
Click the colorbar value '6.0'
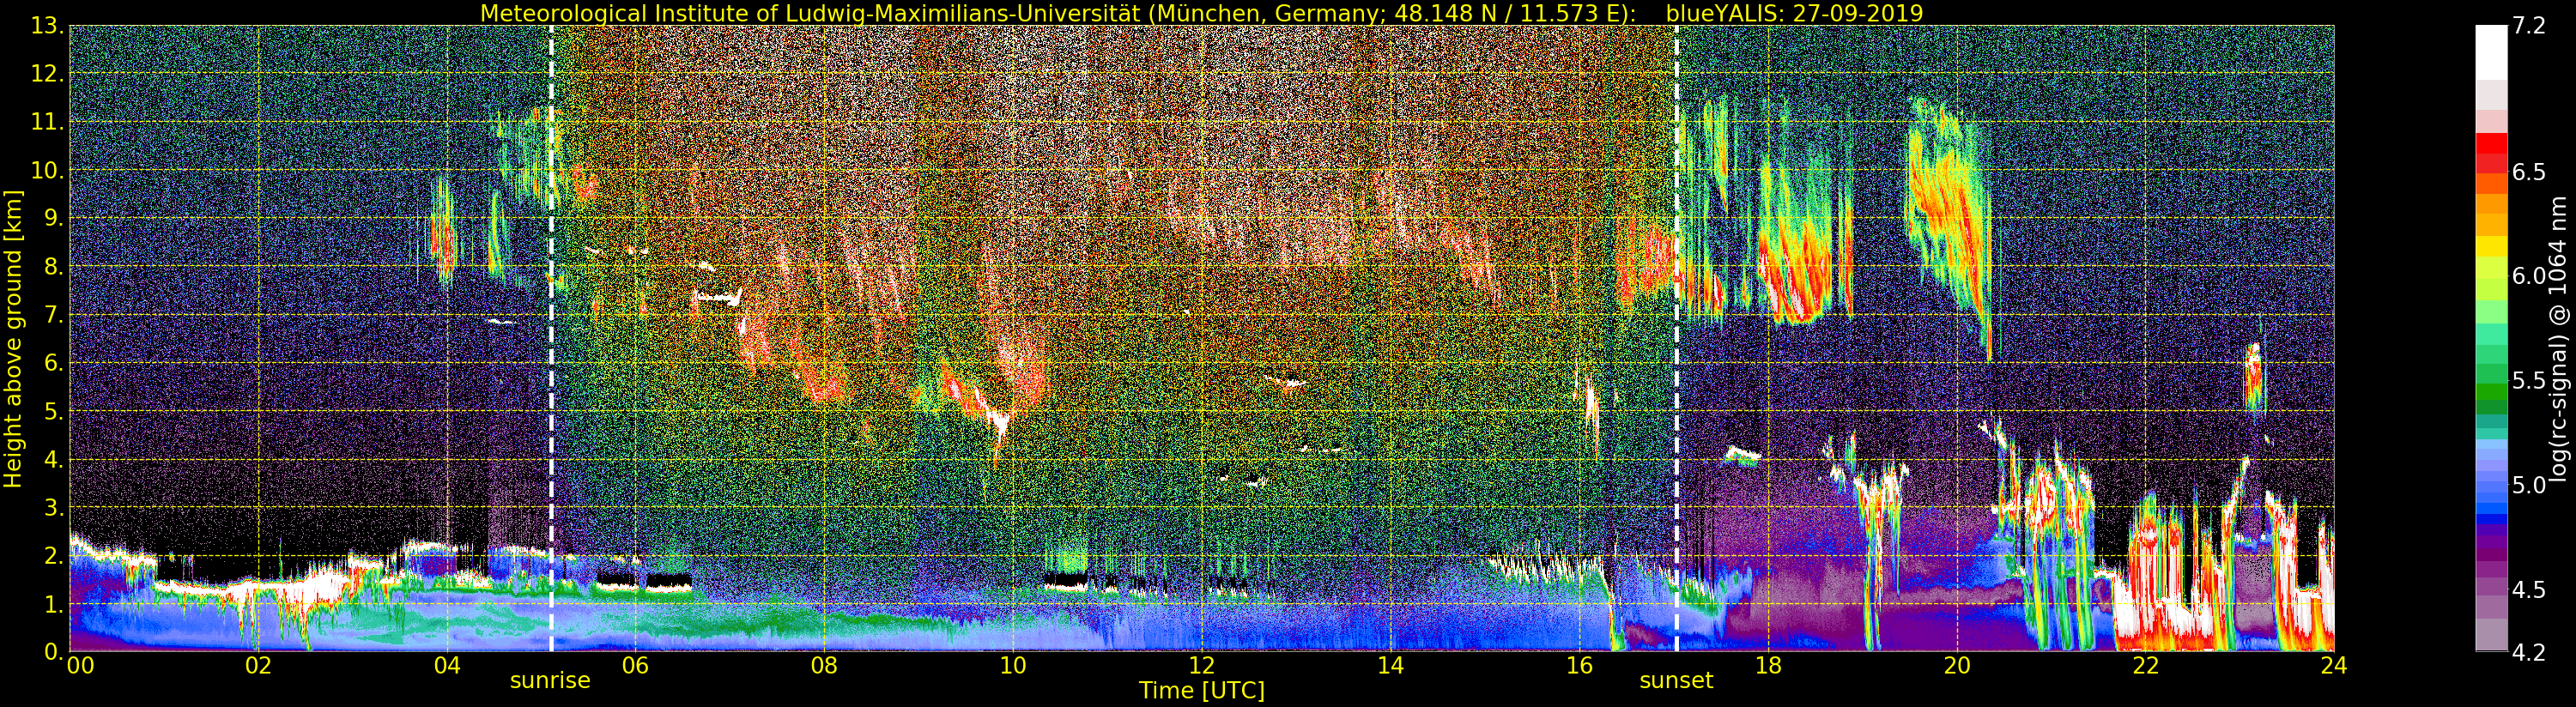(x=2529, y=276)
